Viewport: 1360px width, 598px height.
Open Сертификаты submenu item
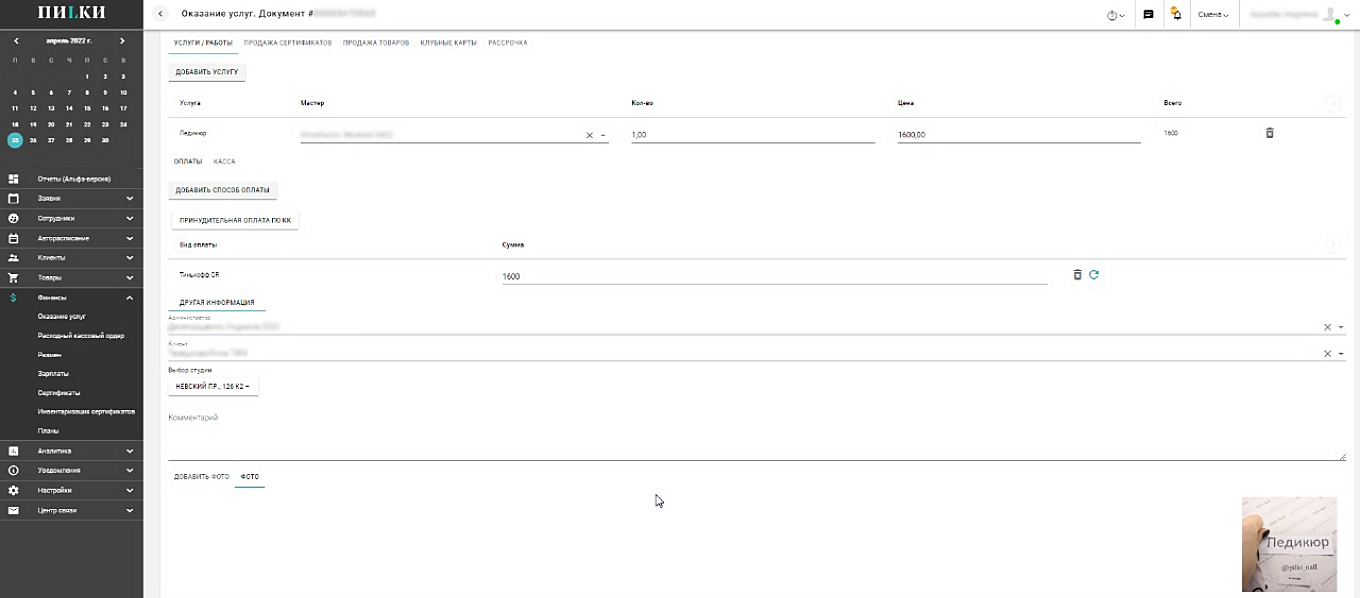[x=59, y=392]
